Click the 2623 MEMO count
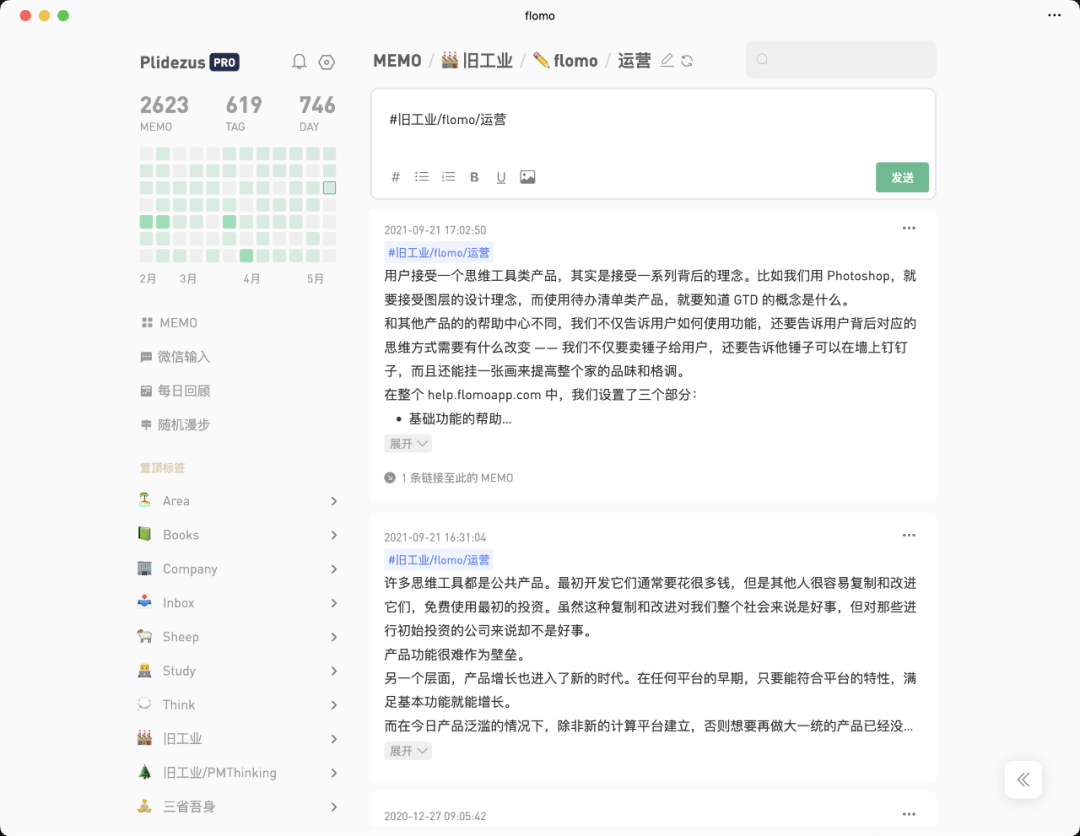The height and width of the screenshot is (836, 1080). point(164,113)
